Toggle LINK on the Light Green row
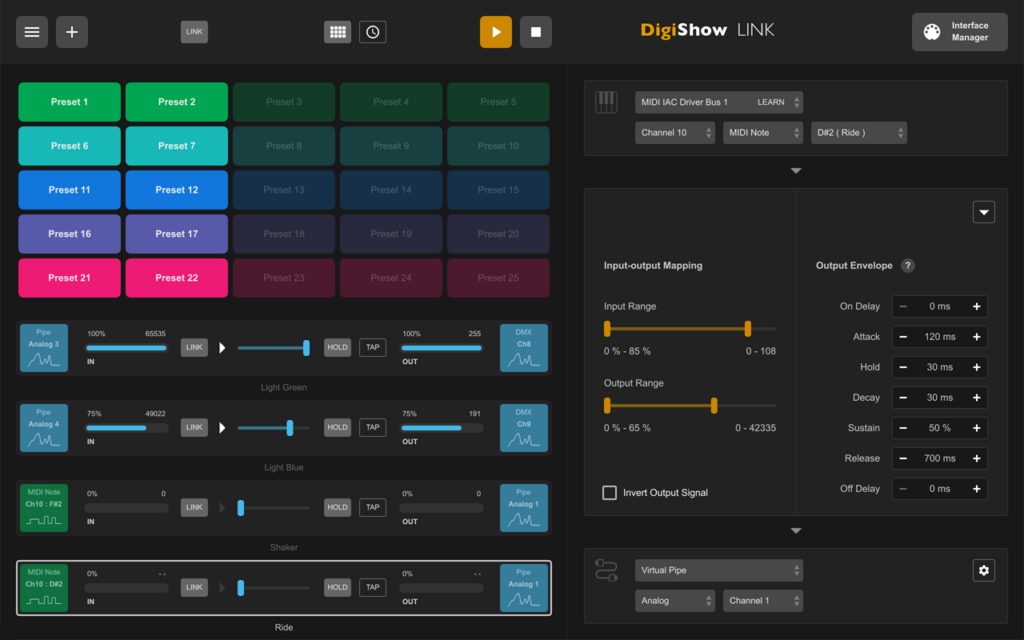This screenshot has width=1024, height=640. pyautogui.click(x=193, y=347)
